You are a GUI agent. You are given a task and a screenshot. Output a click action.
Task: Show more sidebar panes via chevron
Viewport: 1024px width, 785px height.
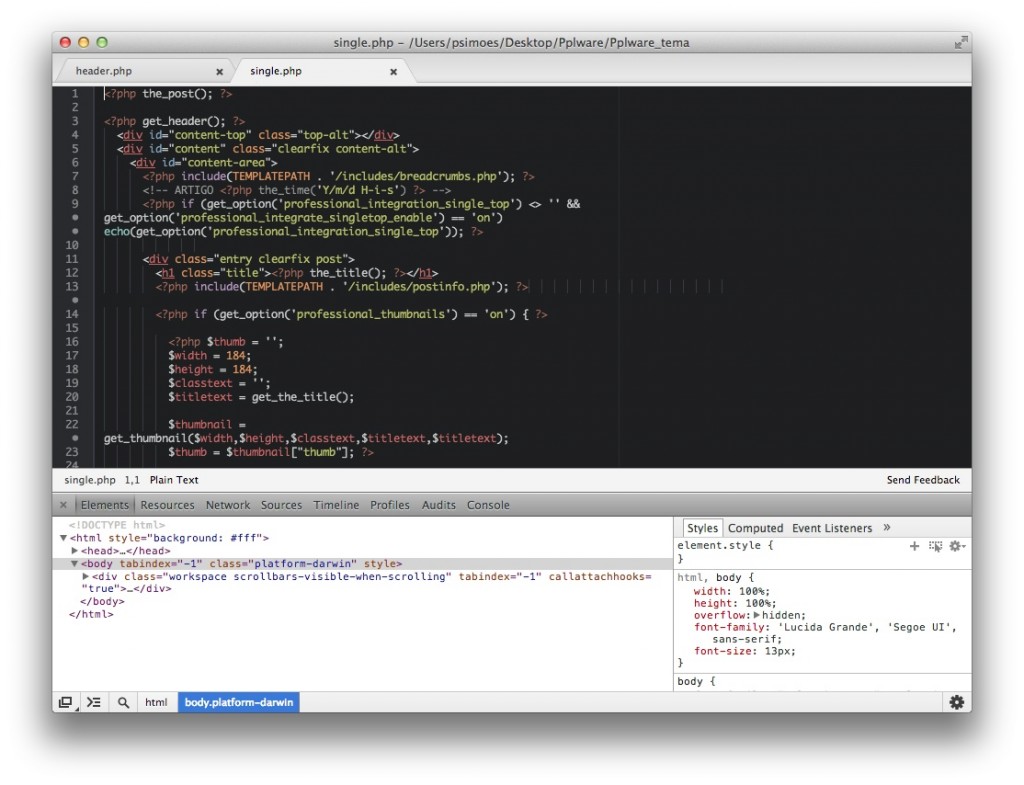pos(886,528)
